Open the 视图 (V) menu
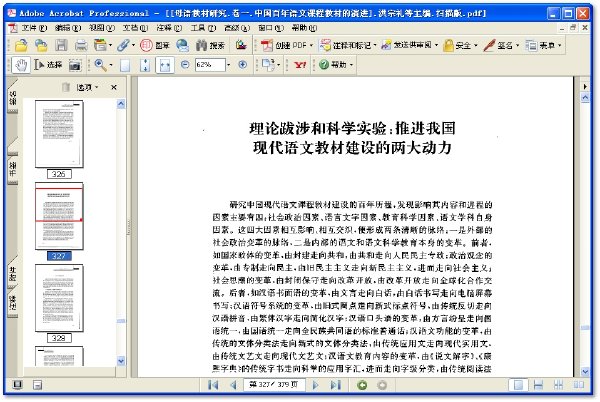Viewport: 600px width, 402px height. coord(102,28)
